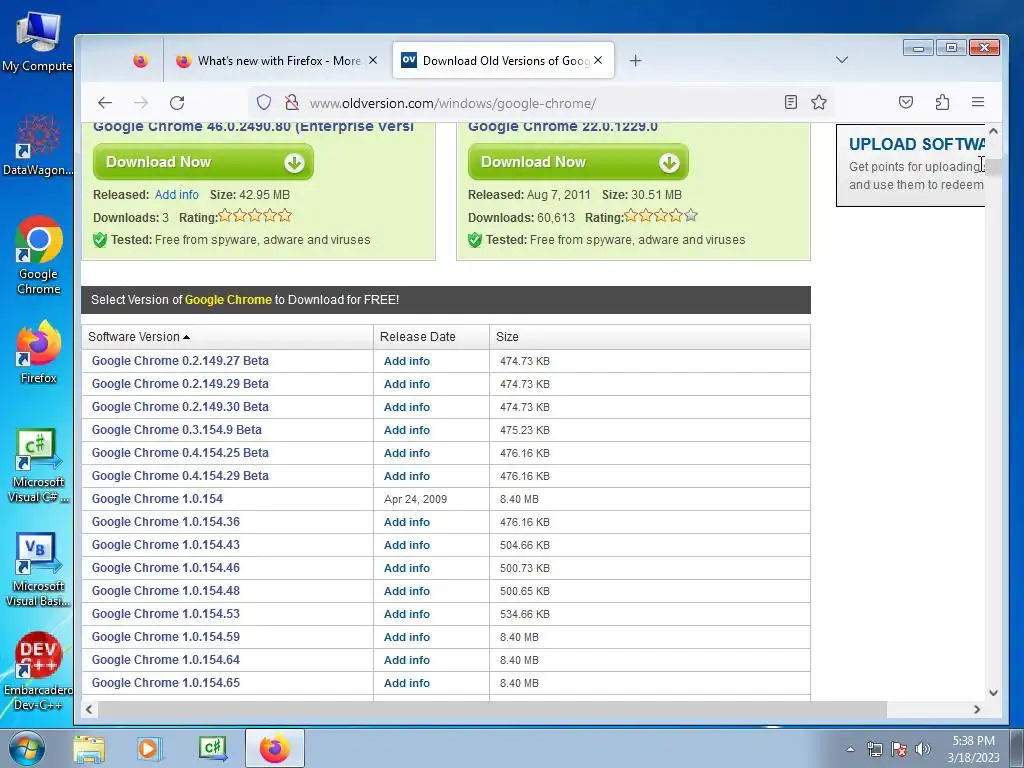Switch to What's new with Firefox tab
This screenshot has height=768, width=1024.
point(277,61)
